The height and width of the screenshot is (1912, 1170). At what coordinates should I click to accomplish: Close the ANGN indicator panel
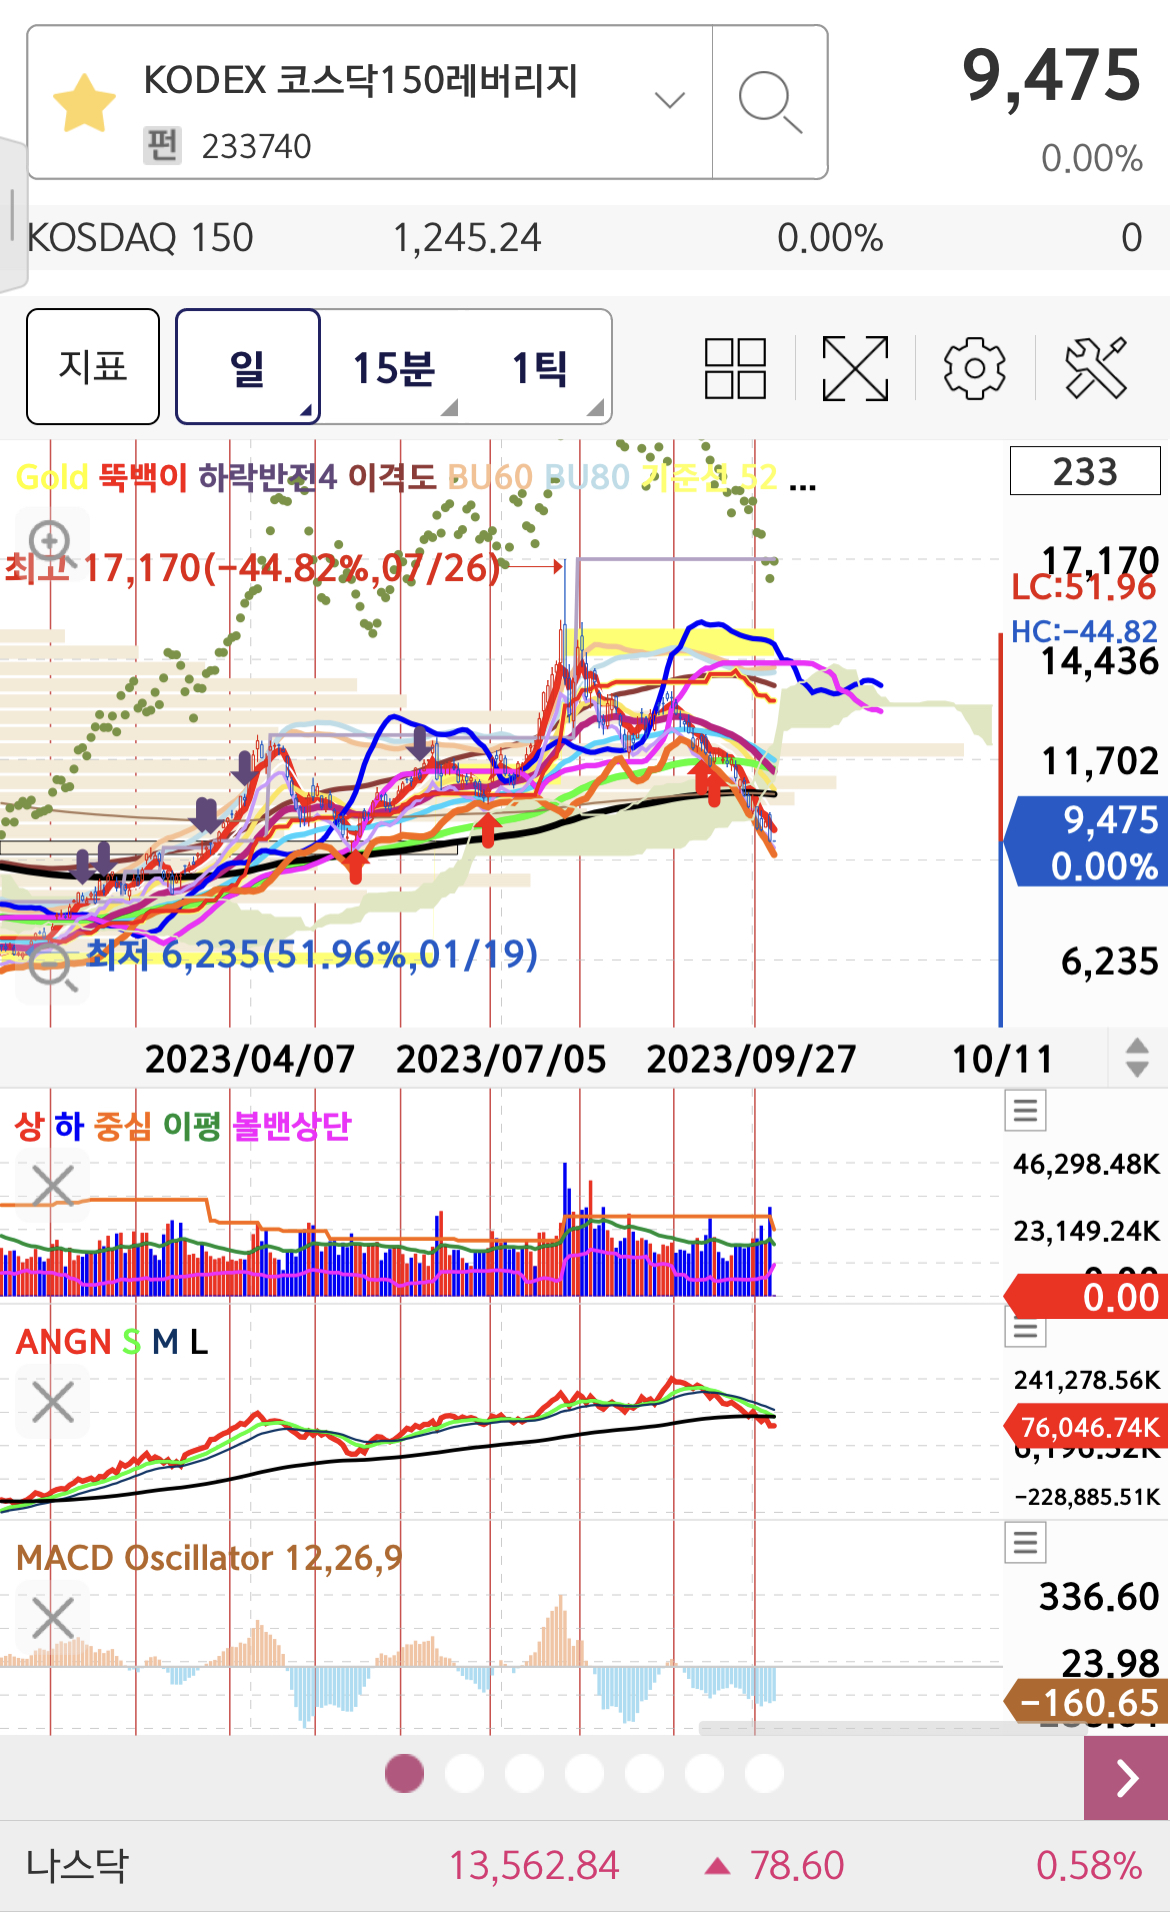[x=52, y=1402]
